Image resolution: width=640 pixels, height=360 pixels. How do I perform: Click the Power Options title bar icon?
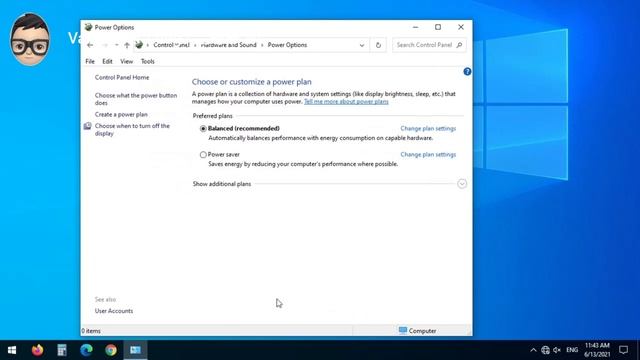click(x=88, y=27)
